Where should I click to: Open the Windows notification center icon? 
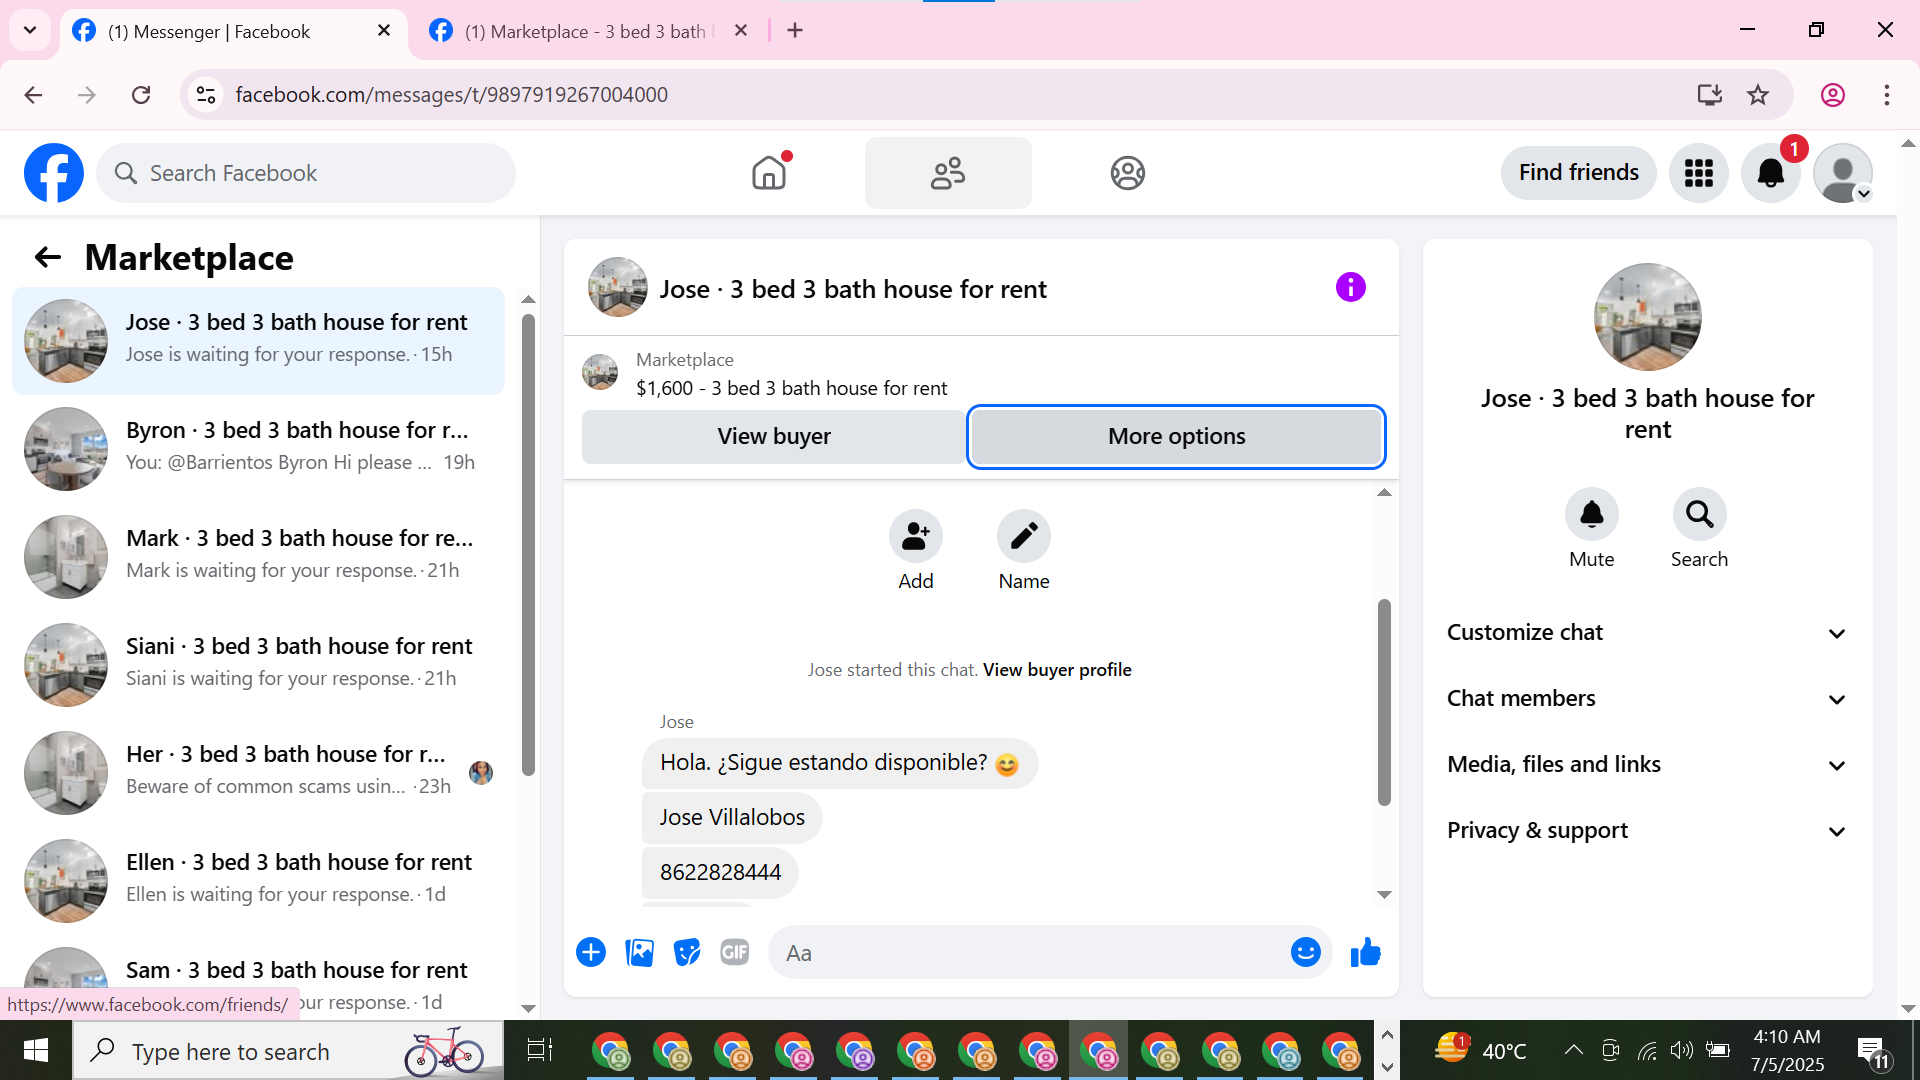coord(1873,1051)
